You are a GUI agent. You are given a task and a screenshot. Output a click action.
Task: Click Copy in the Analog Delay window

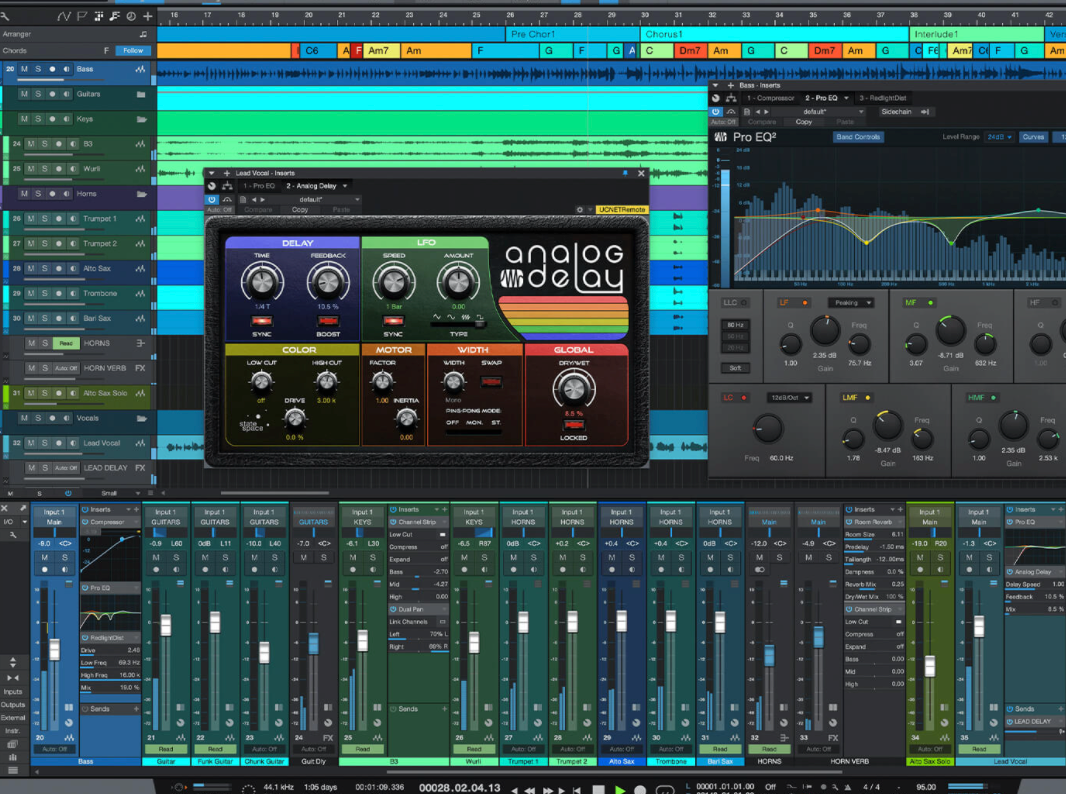(300, 210)
